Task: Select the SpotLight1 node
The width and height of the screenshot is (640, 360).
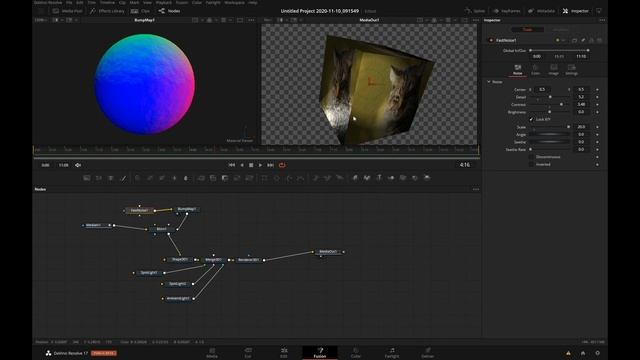Action: tap(149, 273)
